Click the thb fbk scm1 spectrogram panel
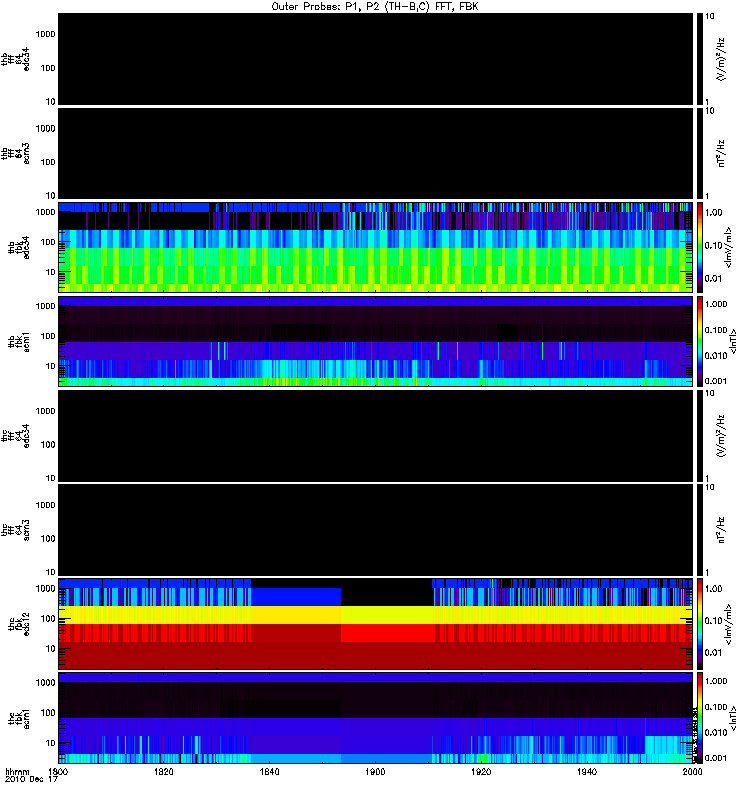 point(376,341)
